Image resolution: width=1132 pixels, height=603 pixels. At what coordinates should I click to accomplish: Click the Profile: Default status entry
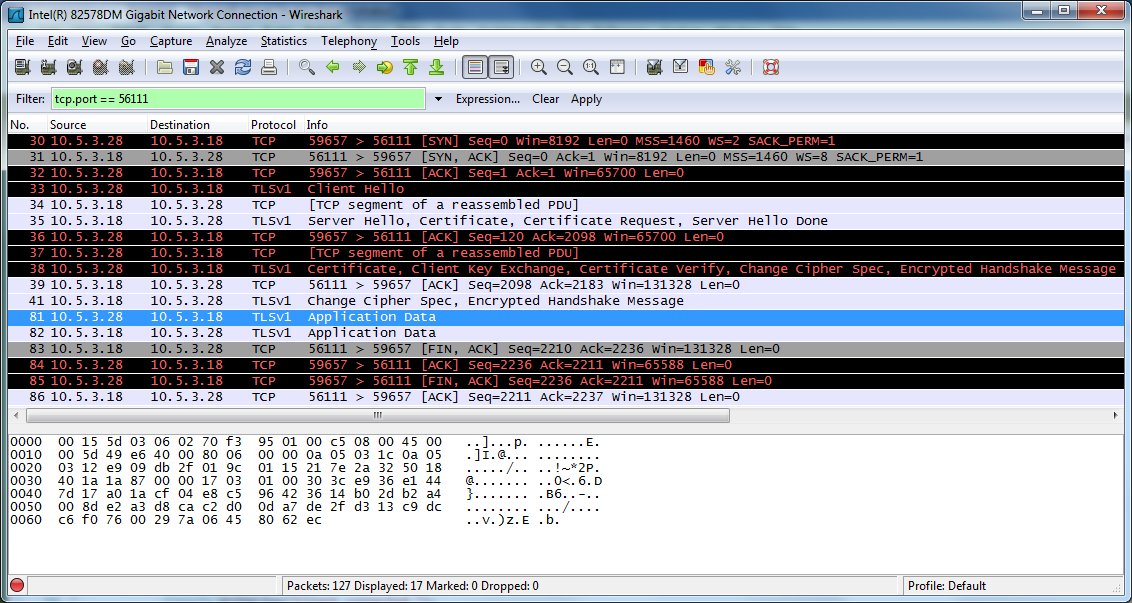pyautogui.click(x=946, y=586)
